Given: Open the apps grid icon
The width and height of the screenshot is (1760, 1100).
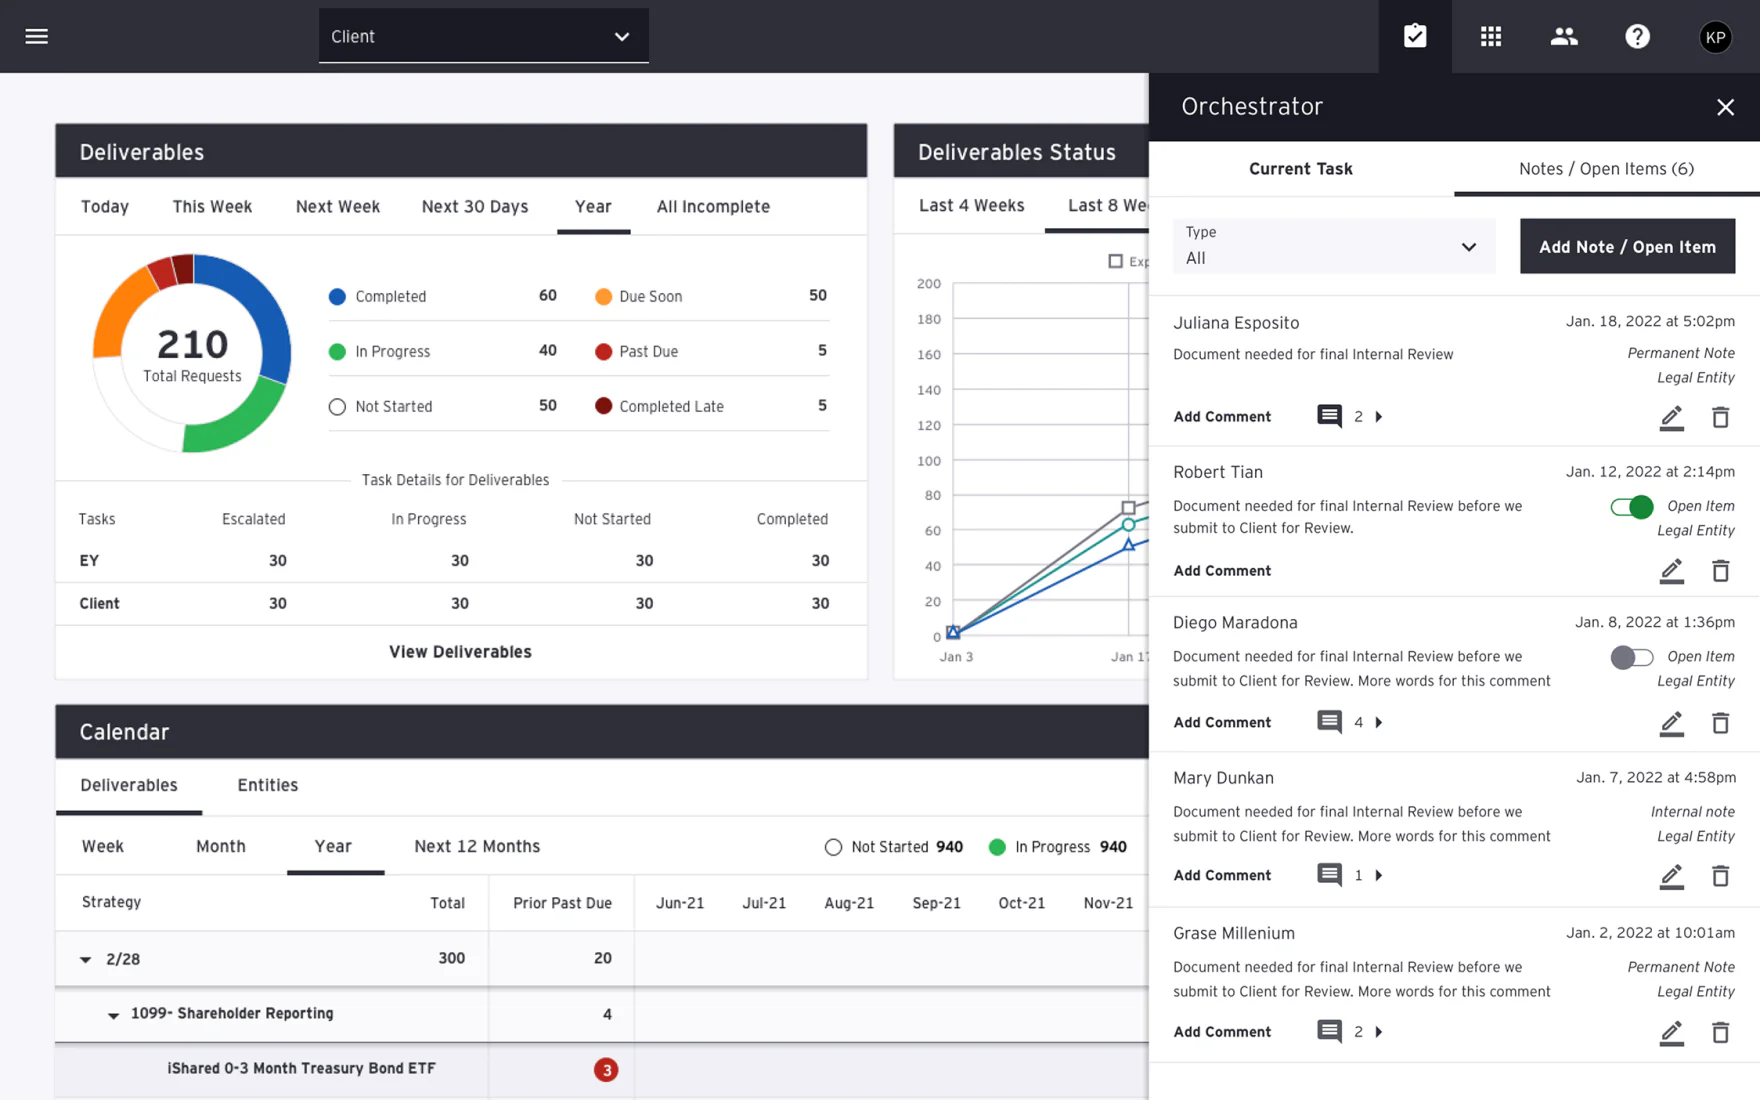Looking at the screenshot, I should [1490, 36].
